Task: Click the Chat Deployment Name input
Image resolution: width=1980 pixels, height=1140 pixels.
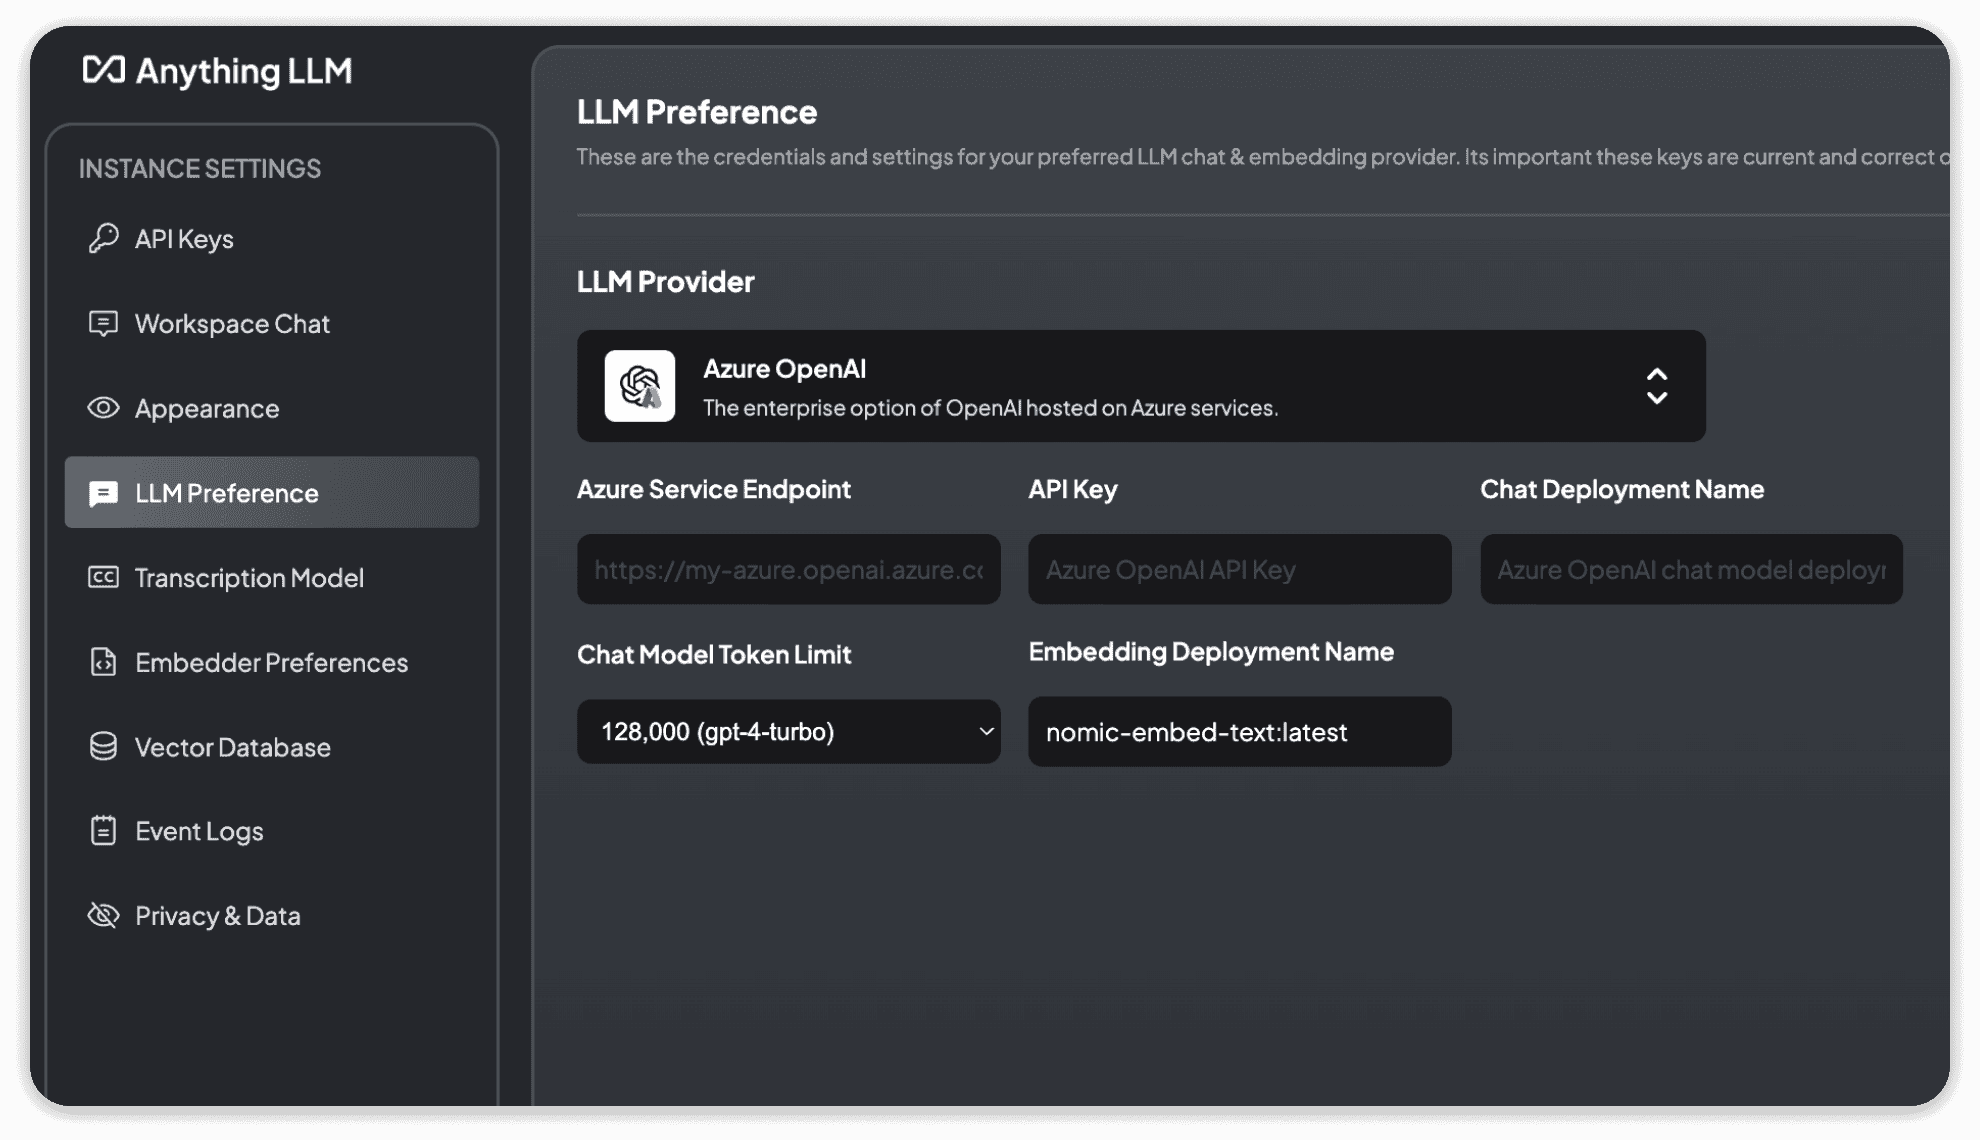Action: (1691, 569)
